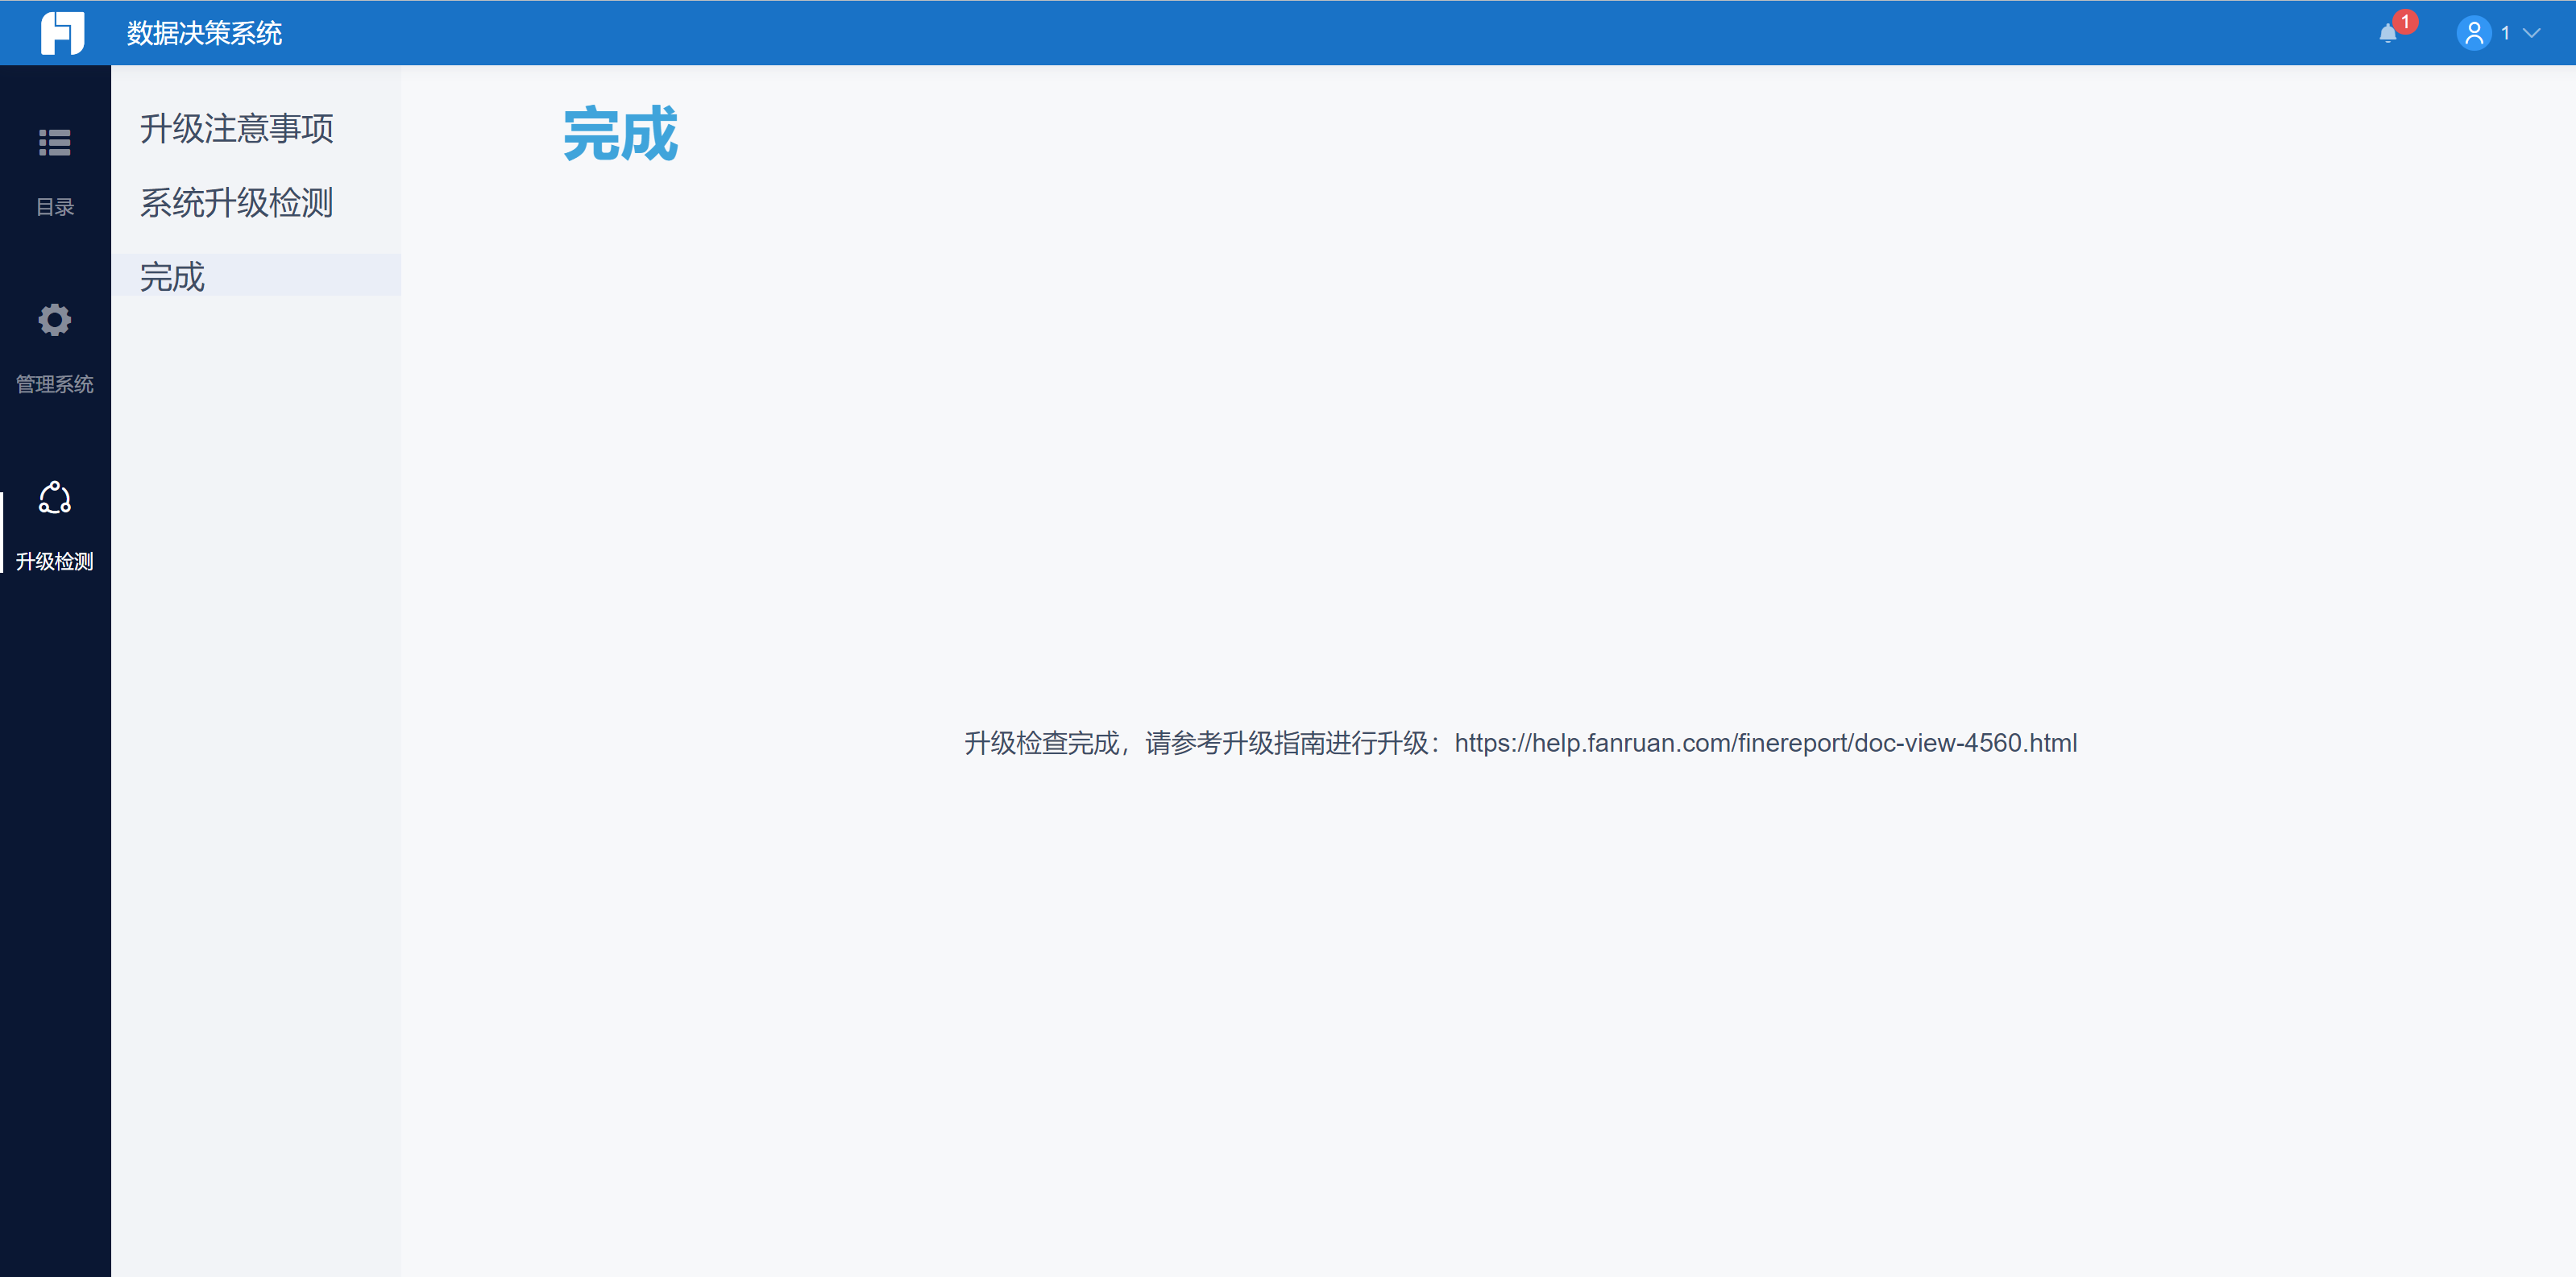Click the 管理系统 sidebar label

pyautogui.click(x=55, y=384)
